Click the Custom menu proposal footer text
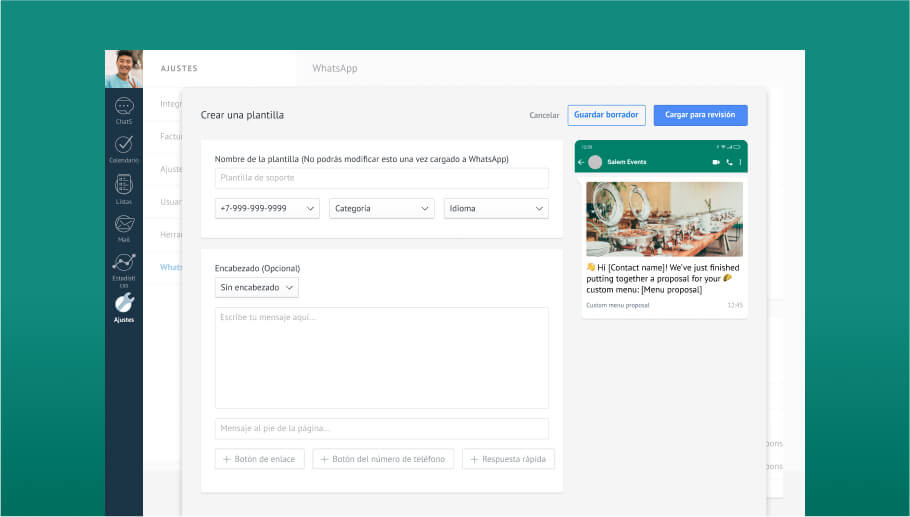This screenshot has height=517, width=910. point(618,305)
